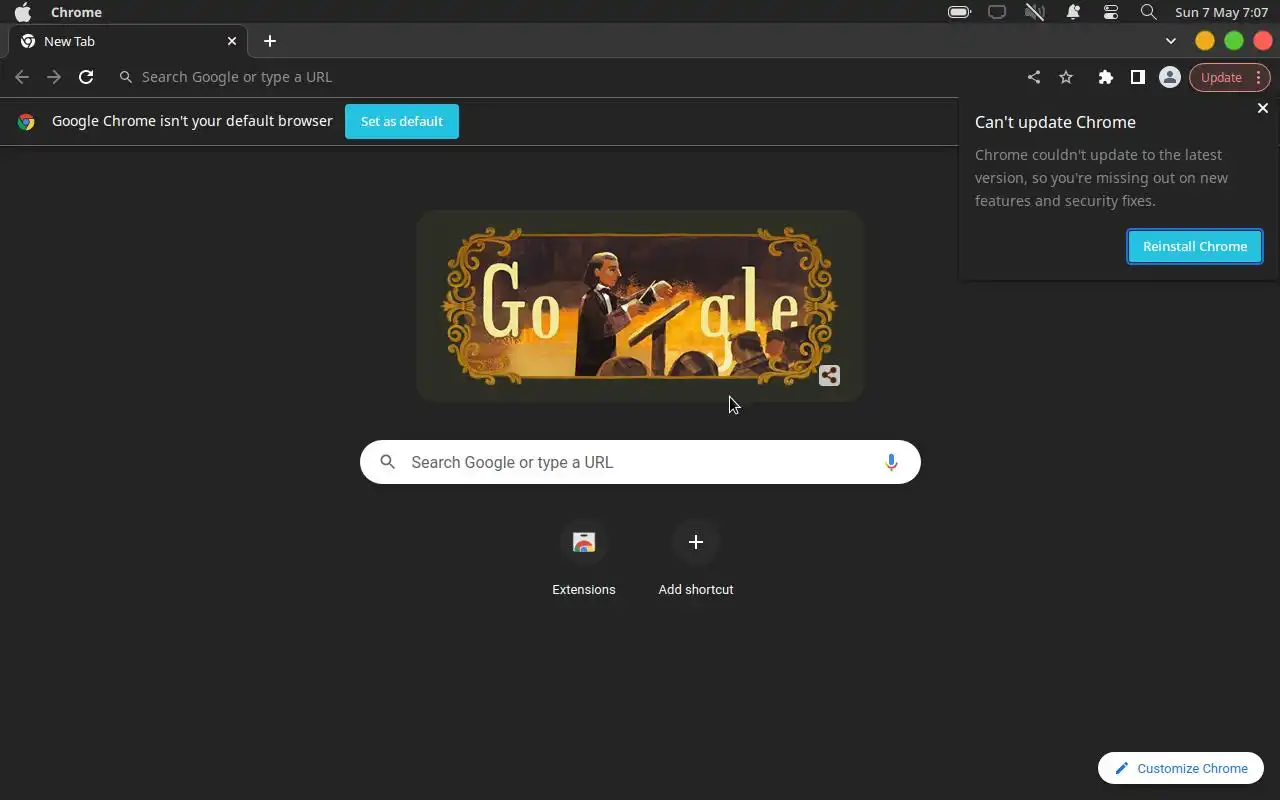This screenshot has height=800, width=1280.
Task: Open Customize Chrome
Action: [1181, 768]
